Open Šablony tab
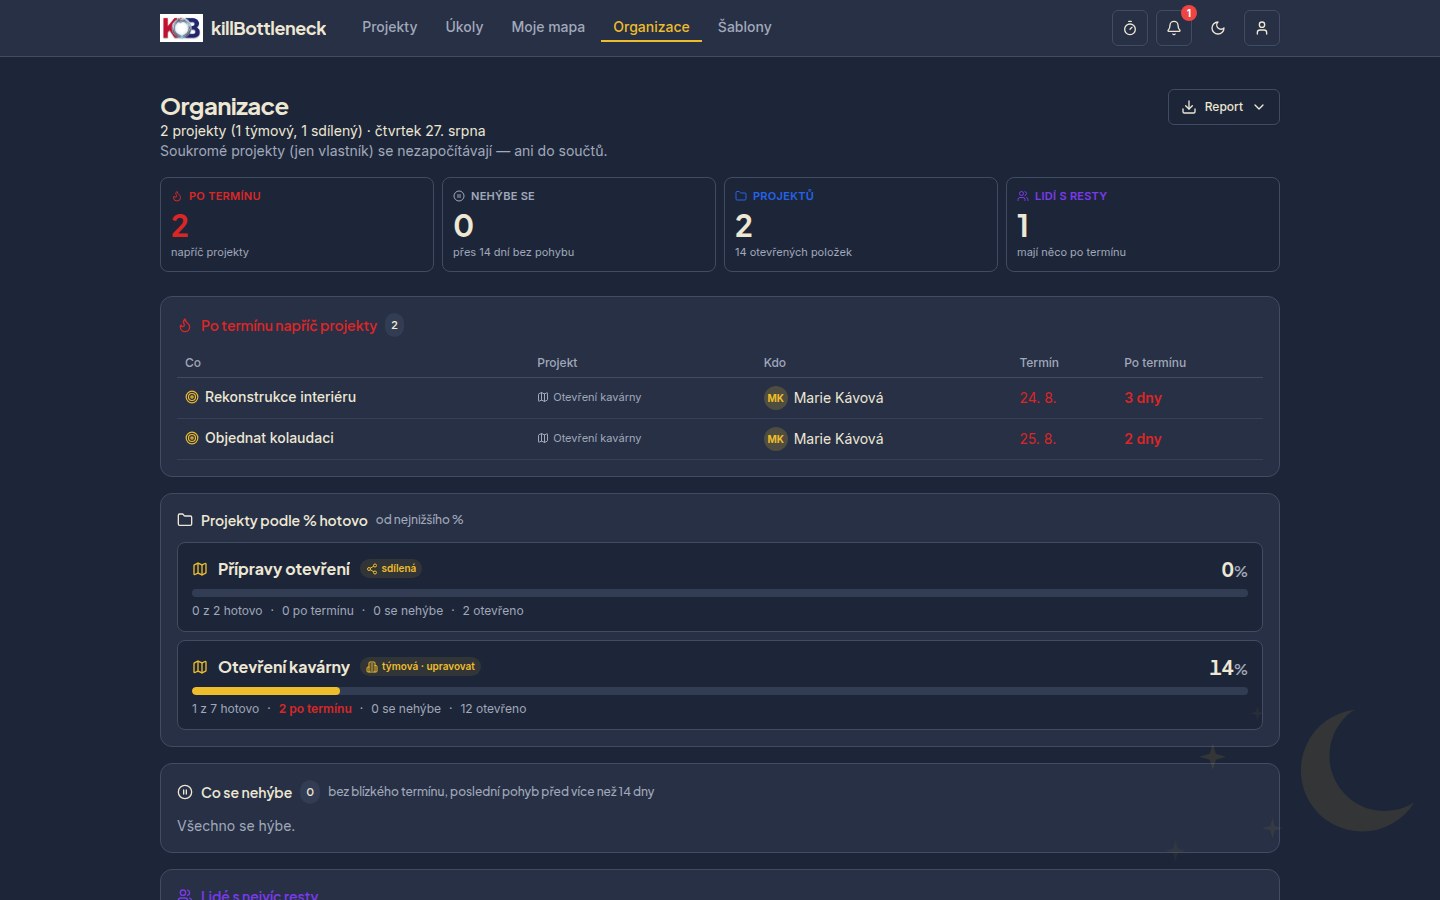Viewport: 1440px width, 900px height. pos(744,27)
